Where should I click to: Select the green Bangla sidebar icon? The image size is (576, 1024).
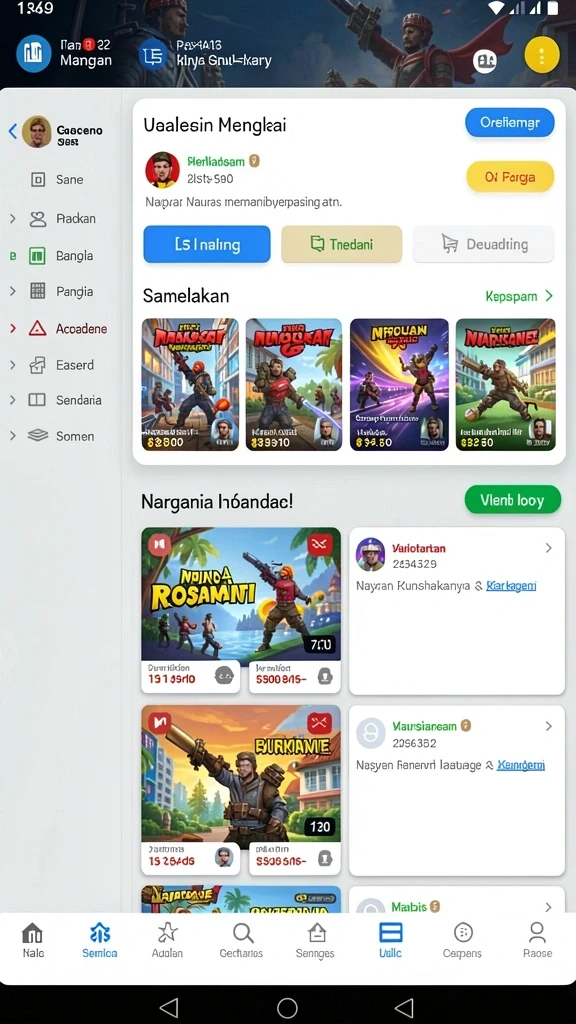pos(38,256)
